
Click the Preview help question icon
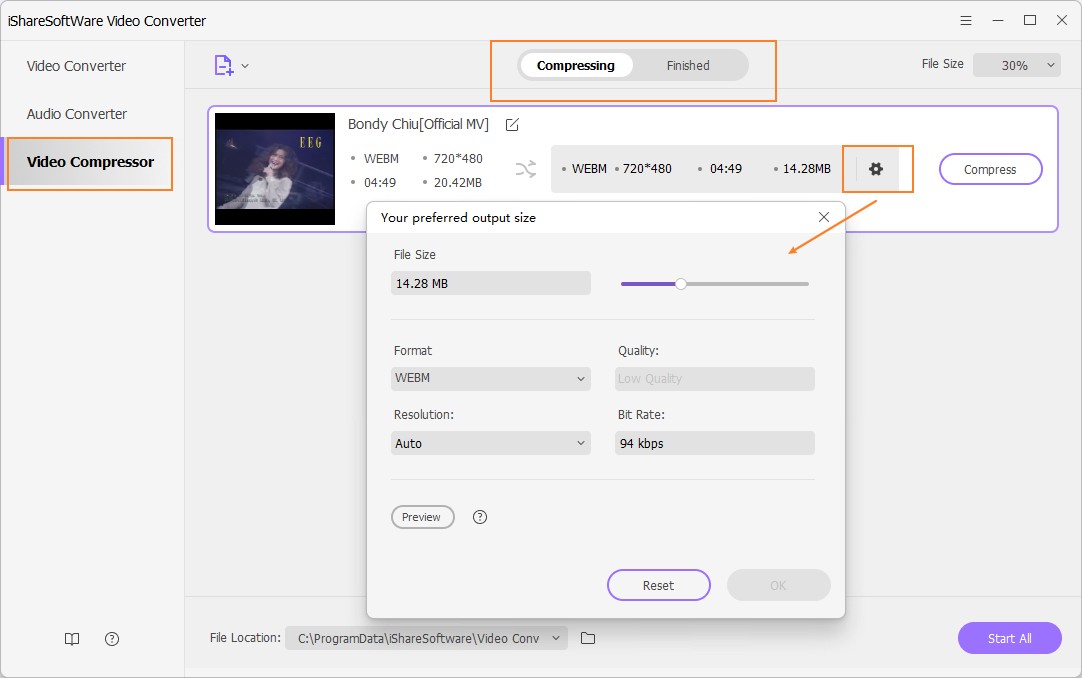[x=480, y=517]
